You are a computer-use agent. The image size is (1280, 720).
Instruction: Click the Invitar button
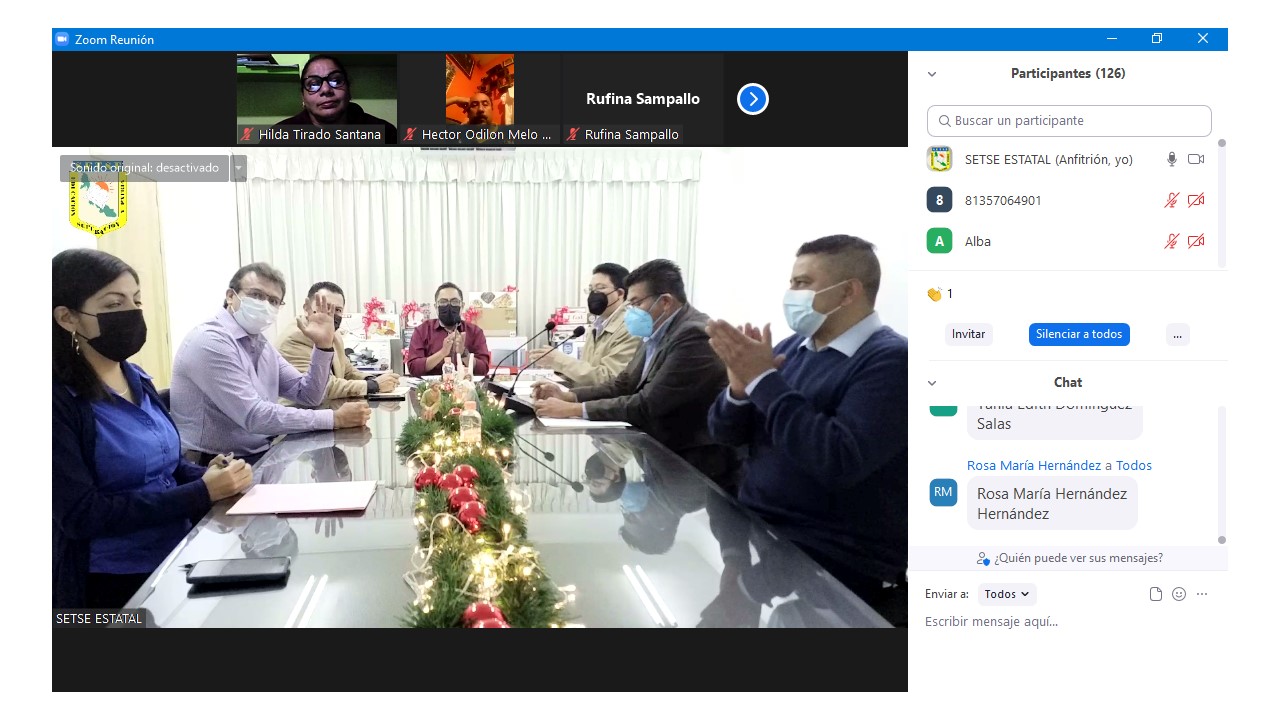[968, 334]
